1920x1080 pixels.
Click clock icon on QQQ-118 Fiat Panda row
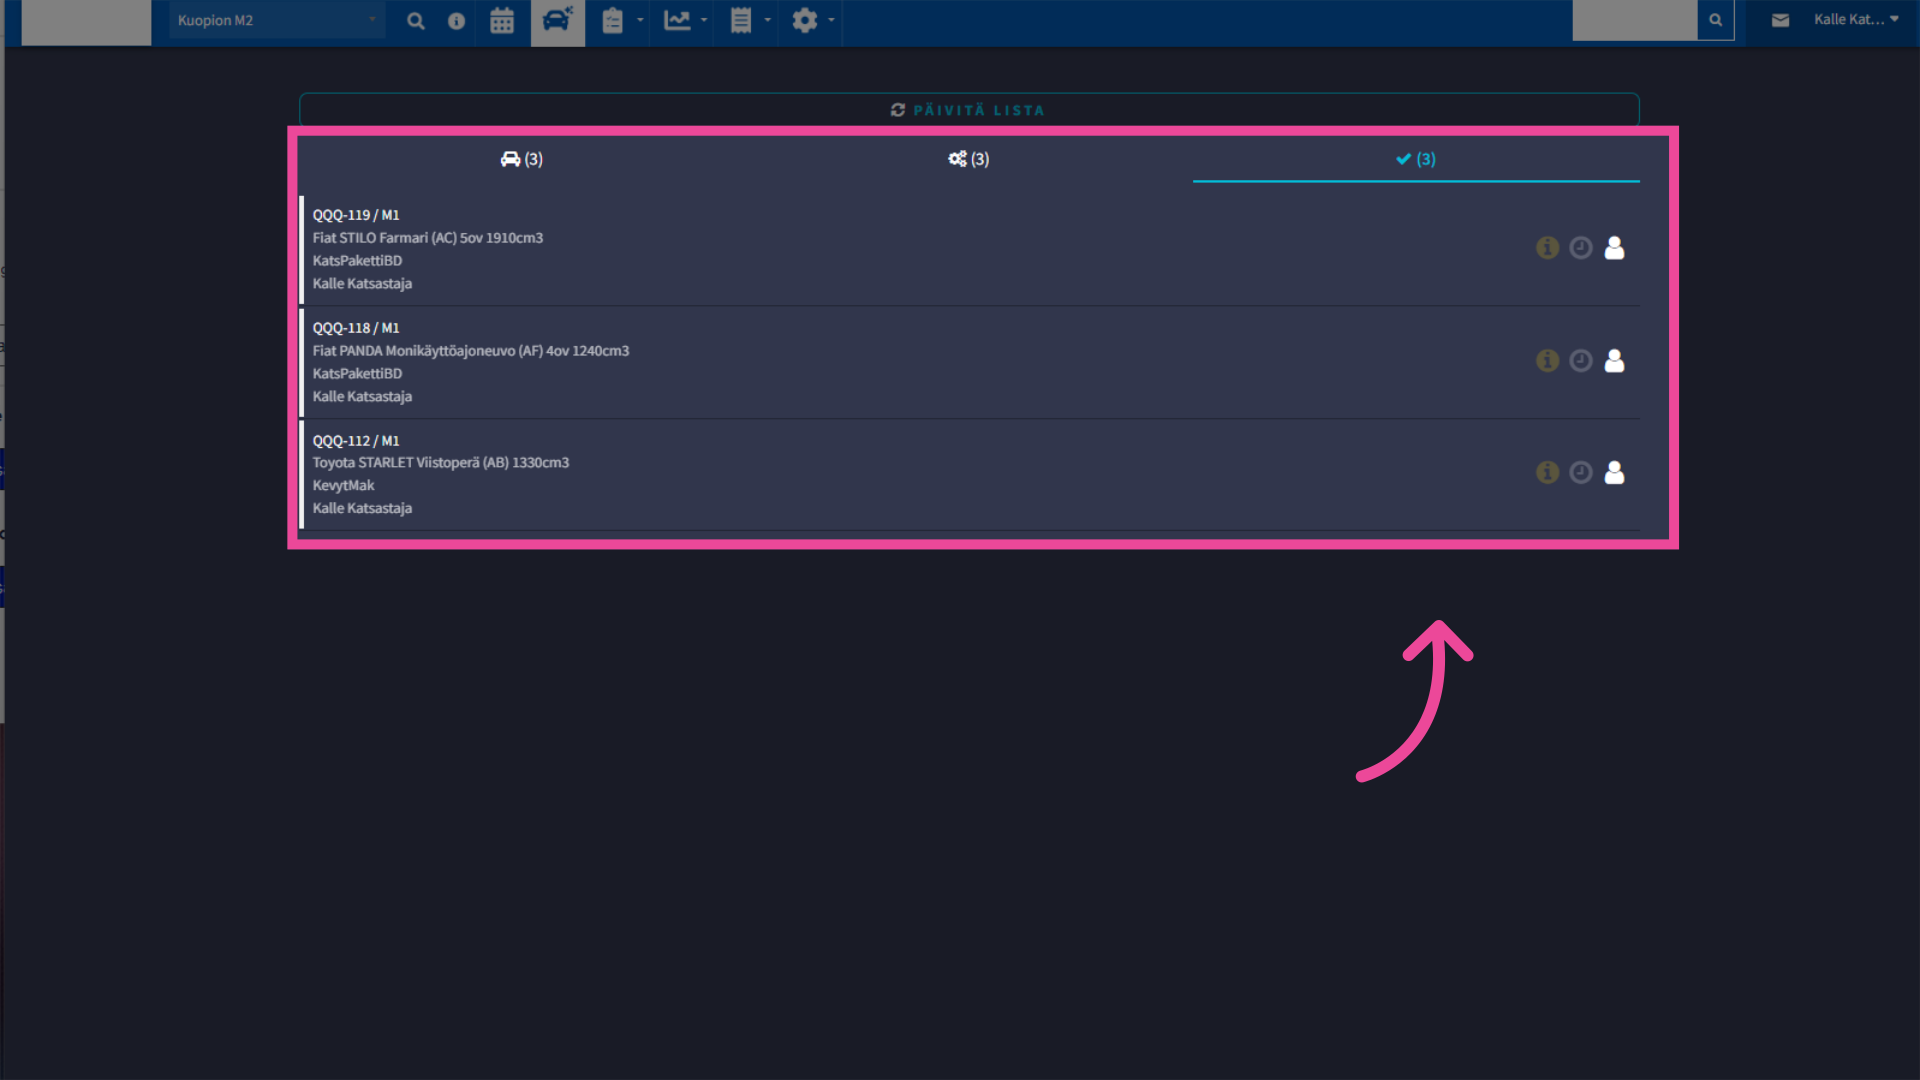[1581, 360]
